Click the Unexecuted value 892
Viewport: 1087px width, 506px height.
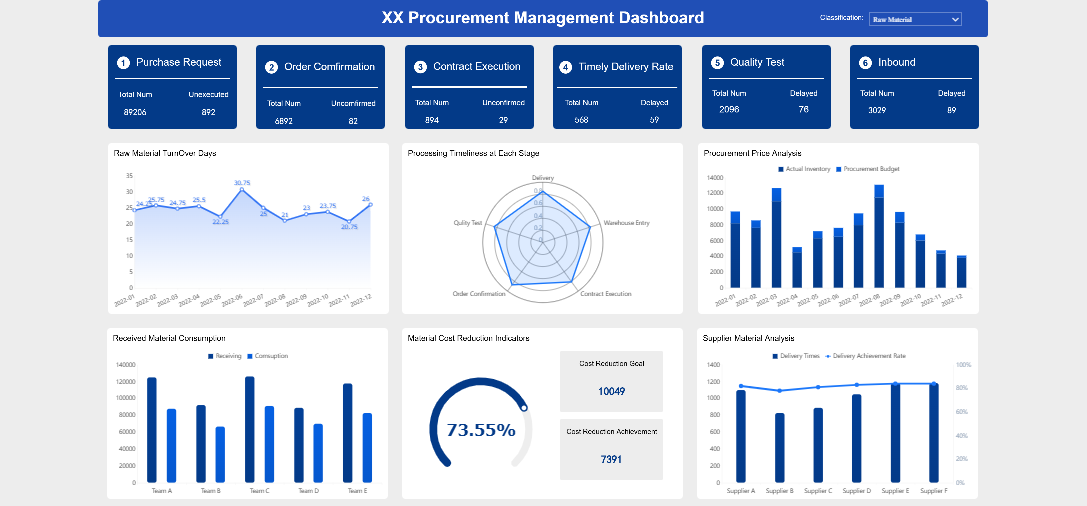click(x=209, y=112)
